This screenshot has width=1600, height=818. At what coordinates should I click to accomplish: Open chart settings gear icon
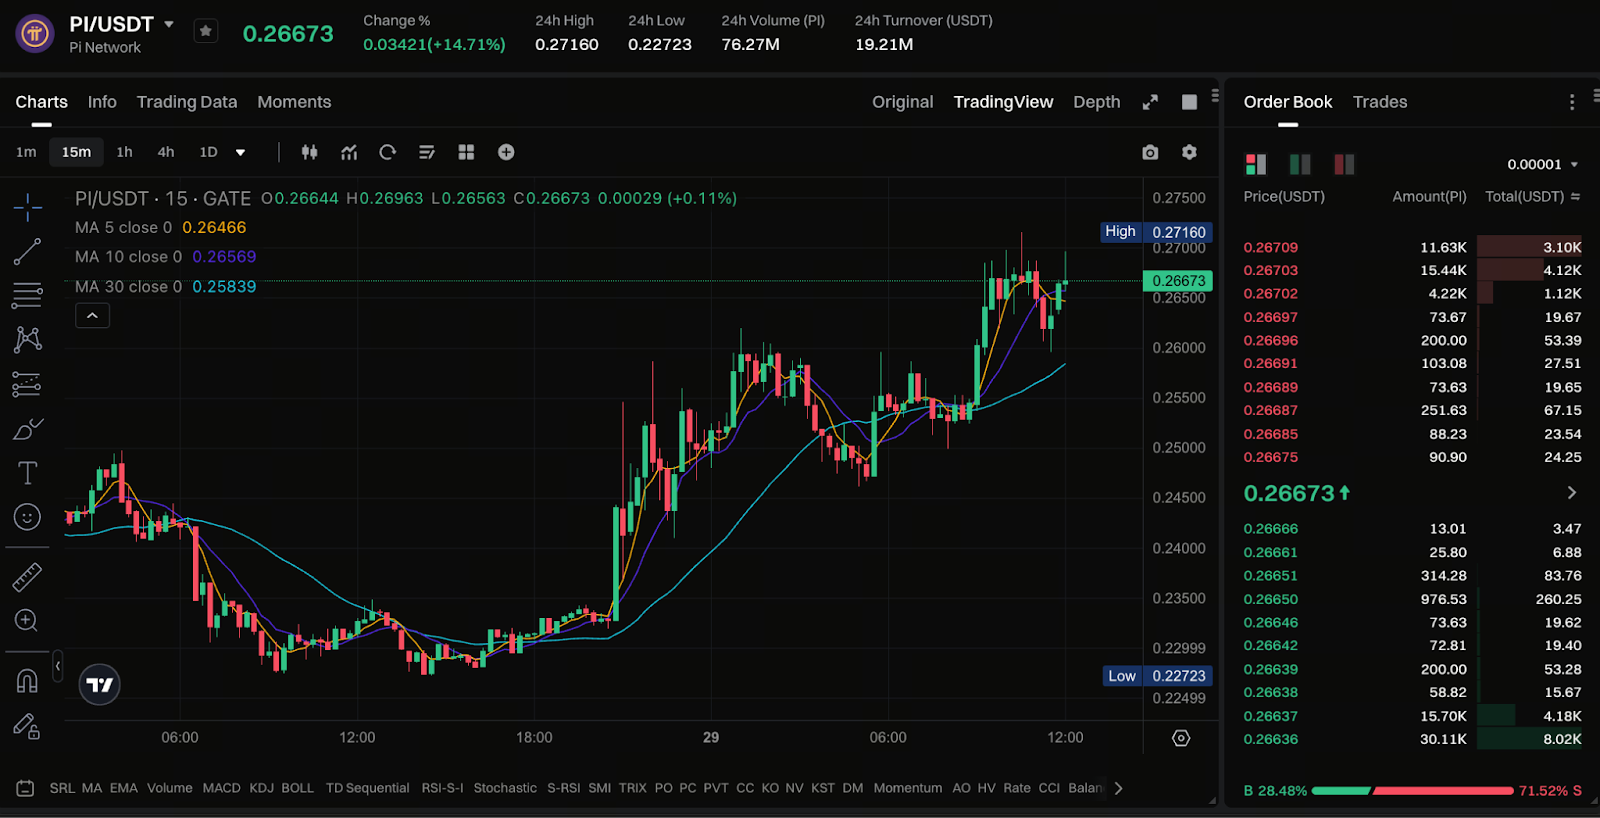1189,152
